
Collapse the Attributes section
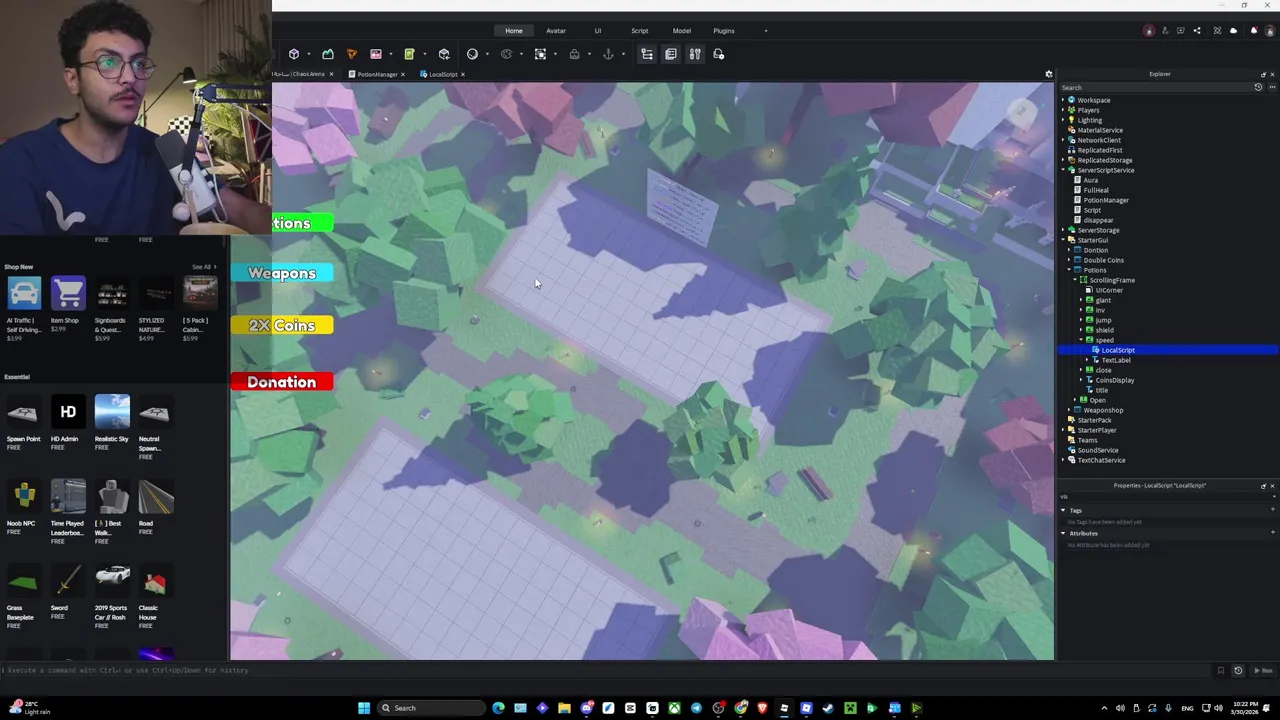pyautogui.click(x=1063, y=533)
